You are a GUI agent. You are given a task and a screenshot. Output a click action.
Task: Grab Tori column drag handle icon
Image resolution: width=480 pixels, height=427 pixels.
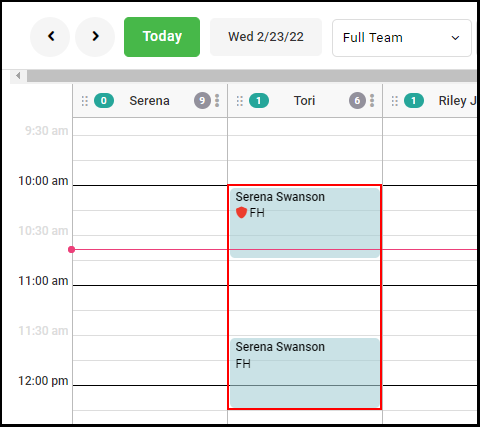(240, 101)
